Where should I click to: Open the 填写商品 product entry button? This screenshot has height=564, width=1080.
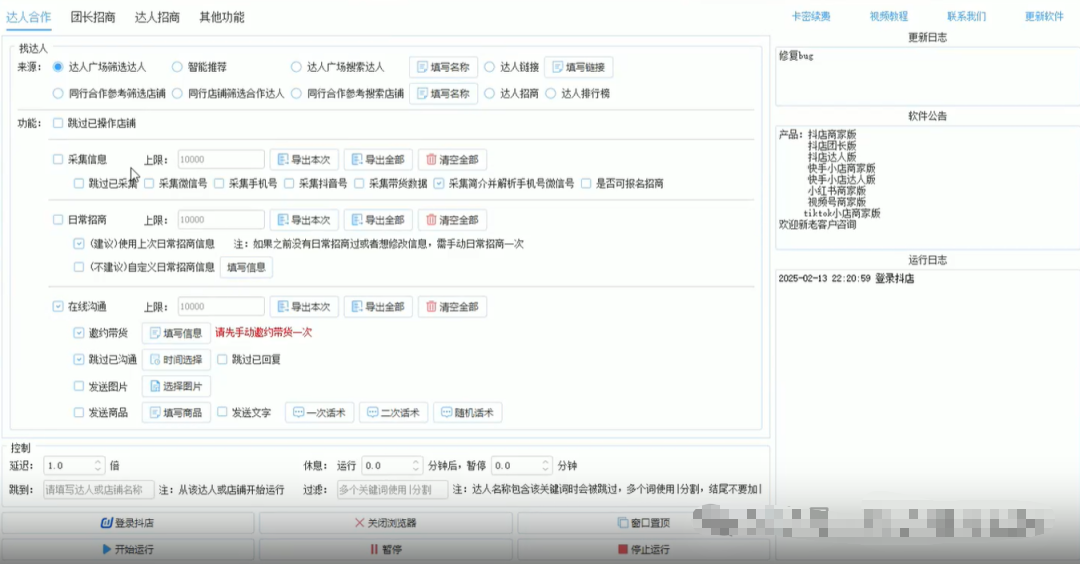pyautogui.click(x=176, y=412)
